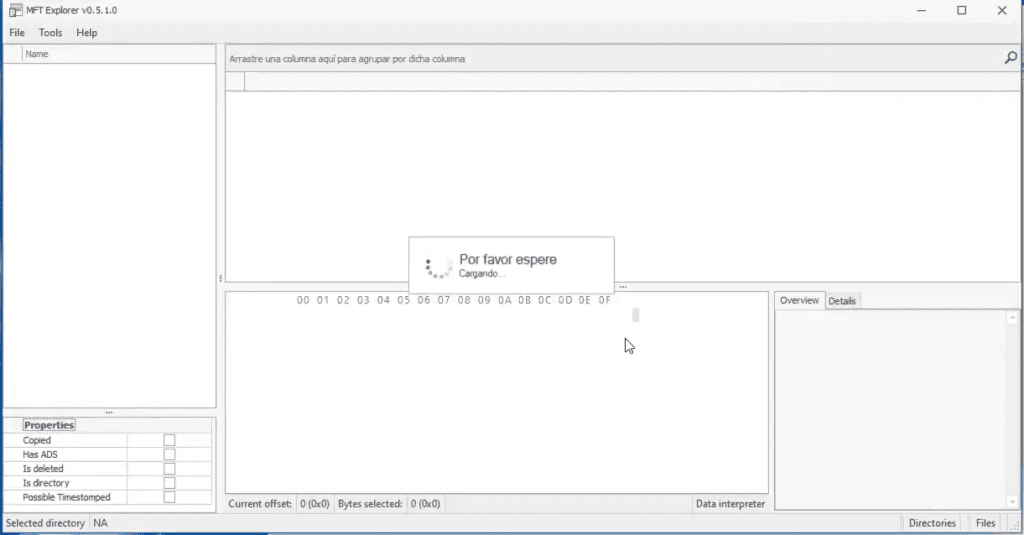Click the resize grip in status bar corner

point(1014,525)
